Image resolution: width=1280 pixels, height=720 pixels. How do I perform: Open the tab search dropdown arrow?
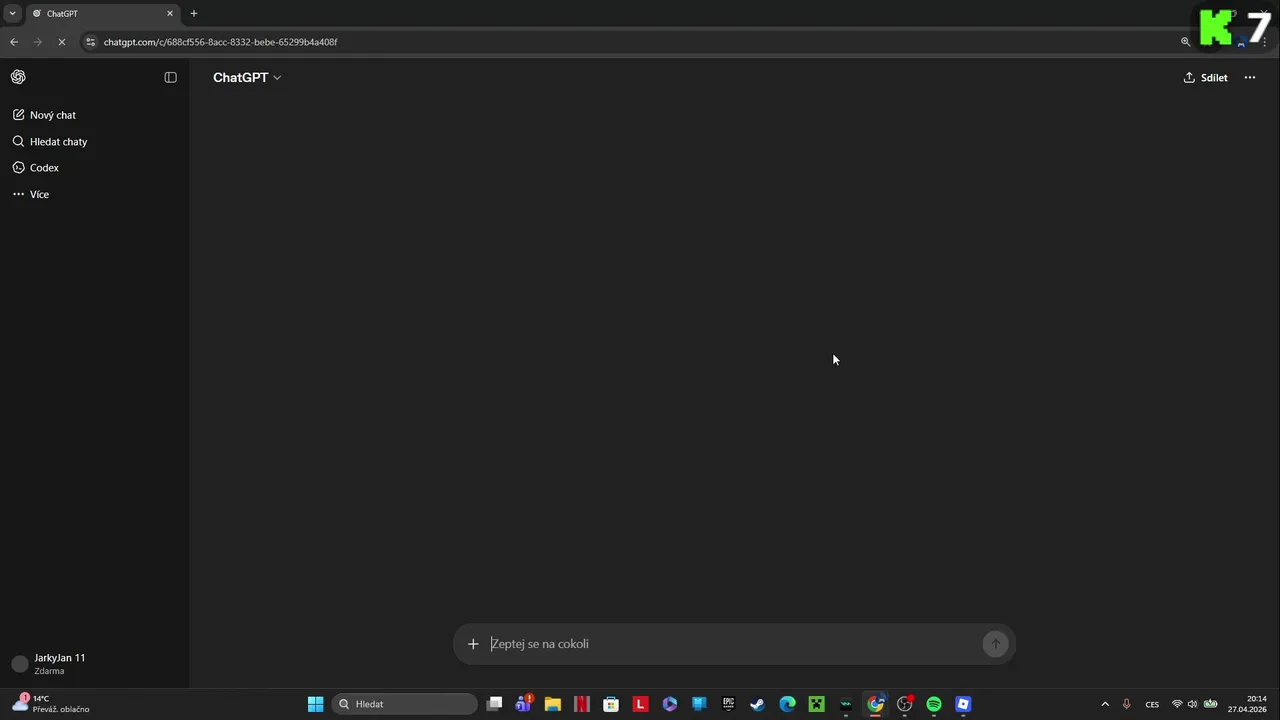point(12,14)
